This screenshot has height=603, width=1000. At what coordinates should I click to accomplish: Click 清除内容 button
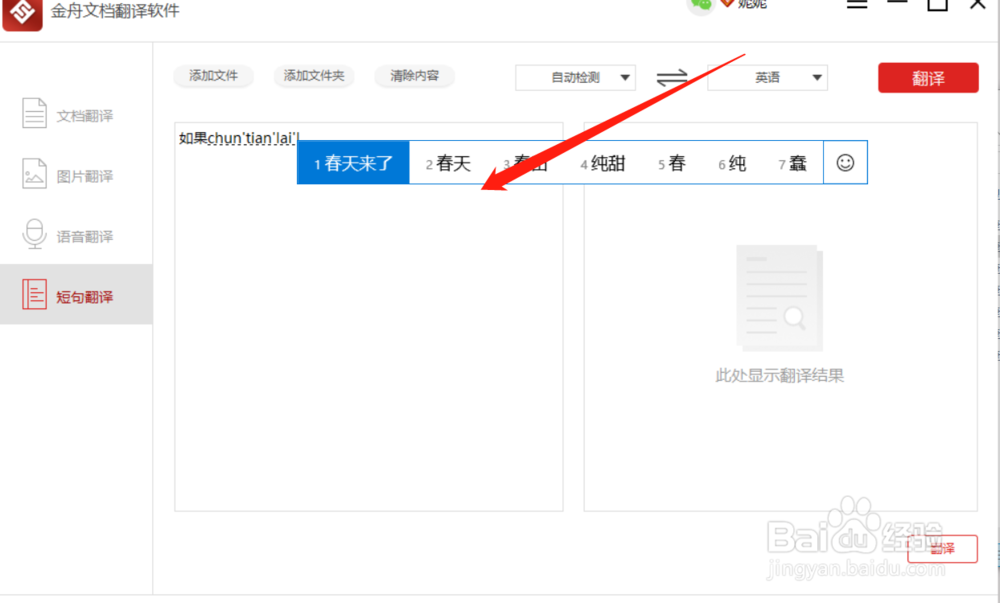pos(415,76)
